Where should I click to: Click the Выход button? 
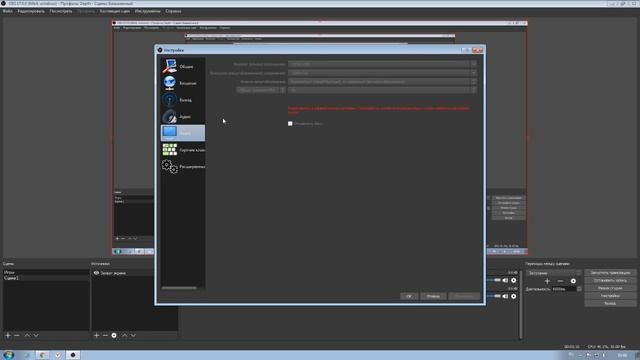coord(610,303)
